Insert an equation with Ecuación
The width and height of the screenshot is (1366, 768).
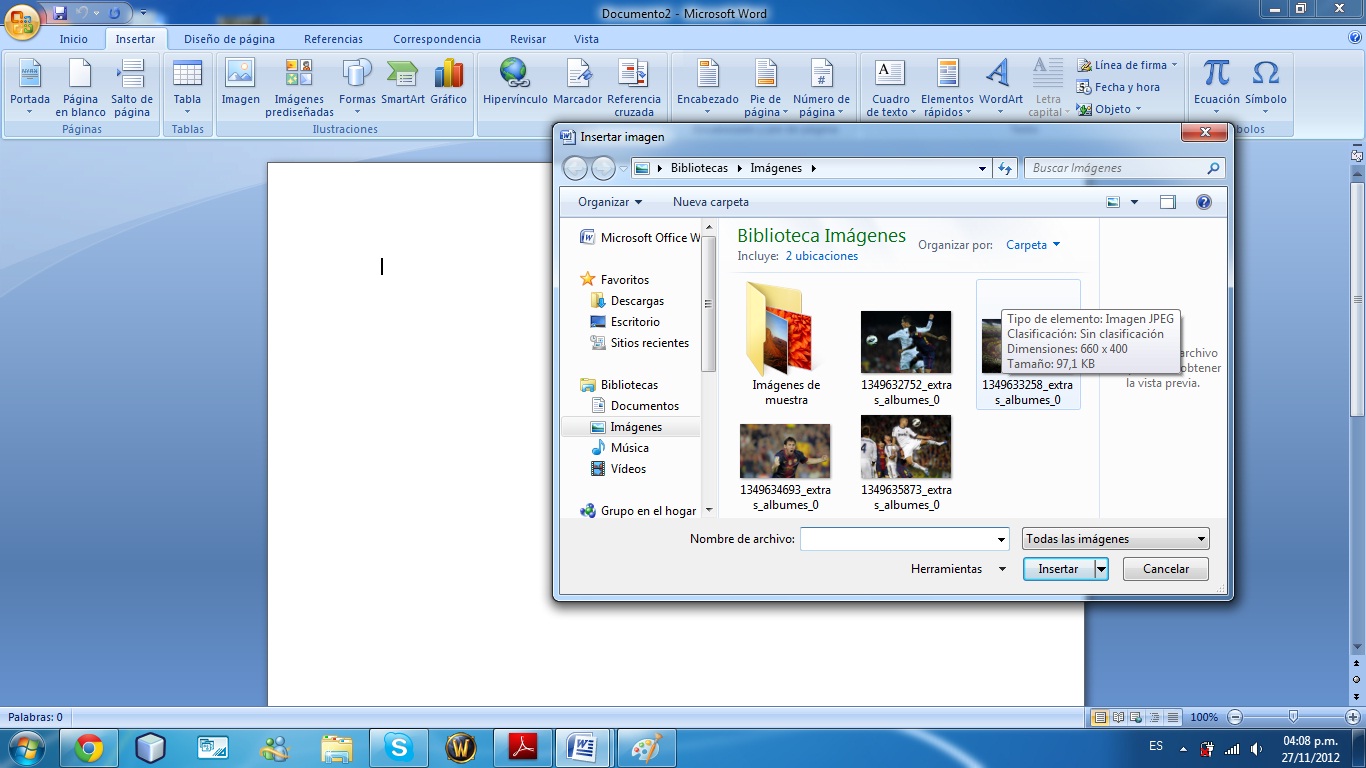[1216, 88]
